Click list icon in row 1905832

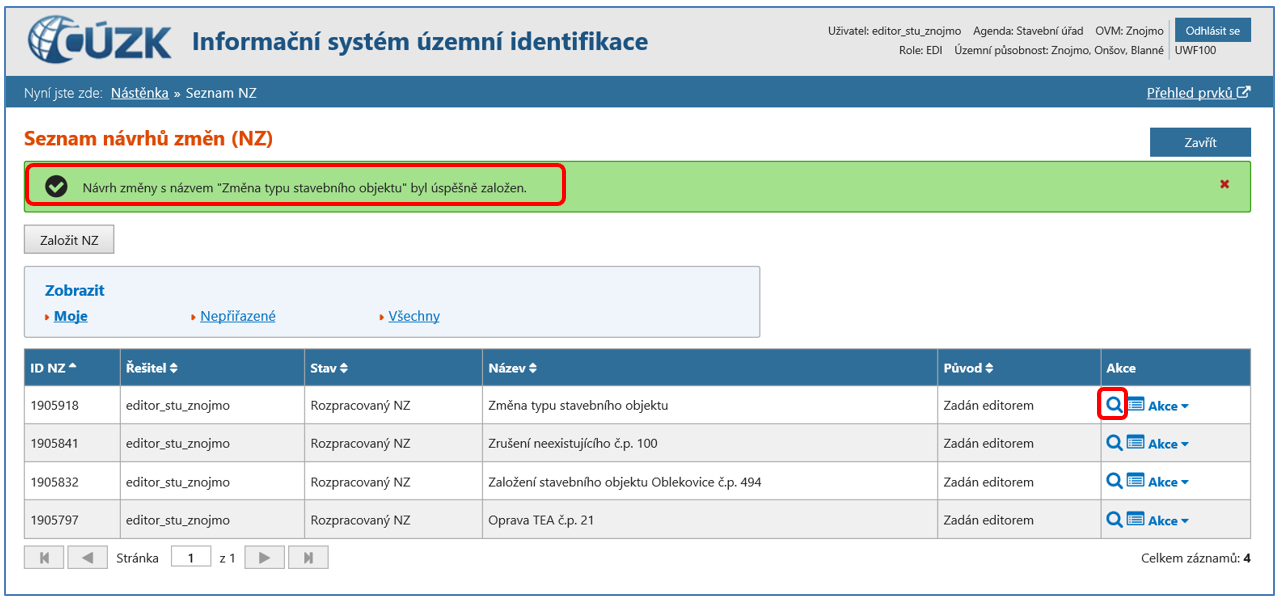point(1135,481)
